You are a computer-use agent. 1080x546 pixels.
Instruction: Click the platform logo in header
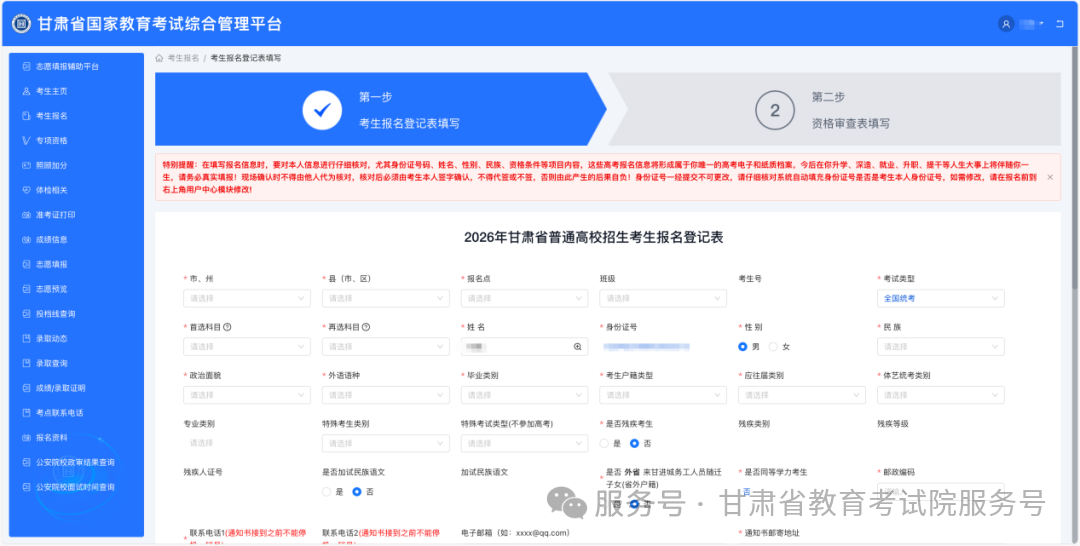[21, 23]
